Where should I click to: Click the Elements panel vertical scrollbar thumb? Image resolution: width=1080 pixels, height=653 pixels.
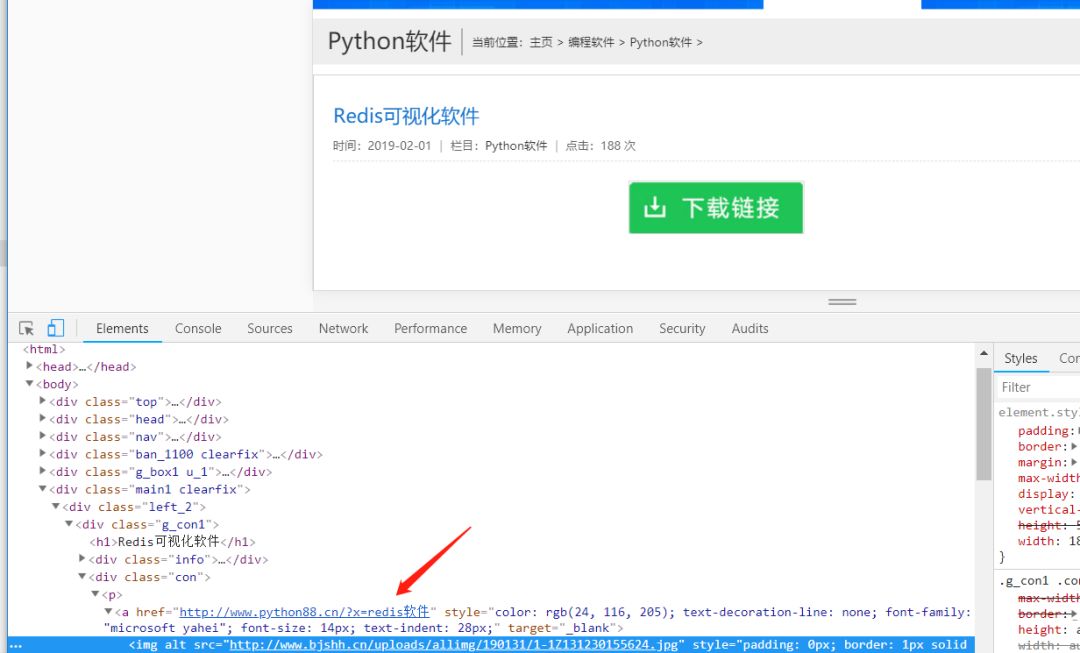click(x=984, y=424)
